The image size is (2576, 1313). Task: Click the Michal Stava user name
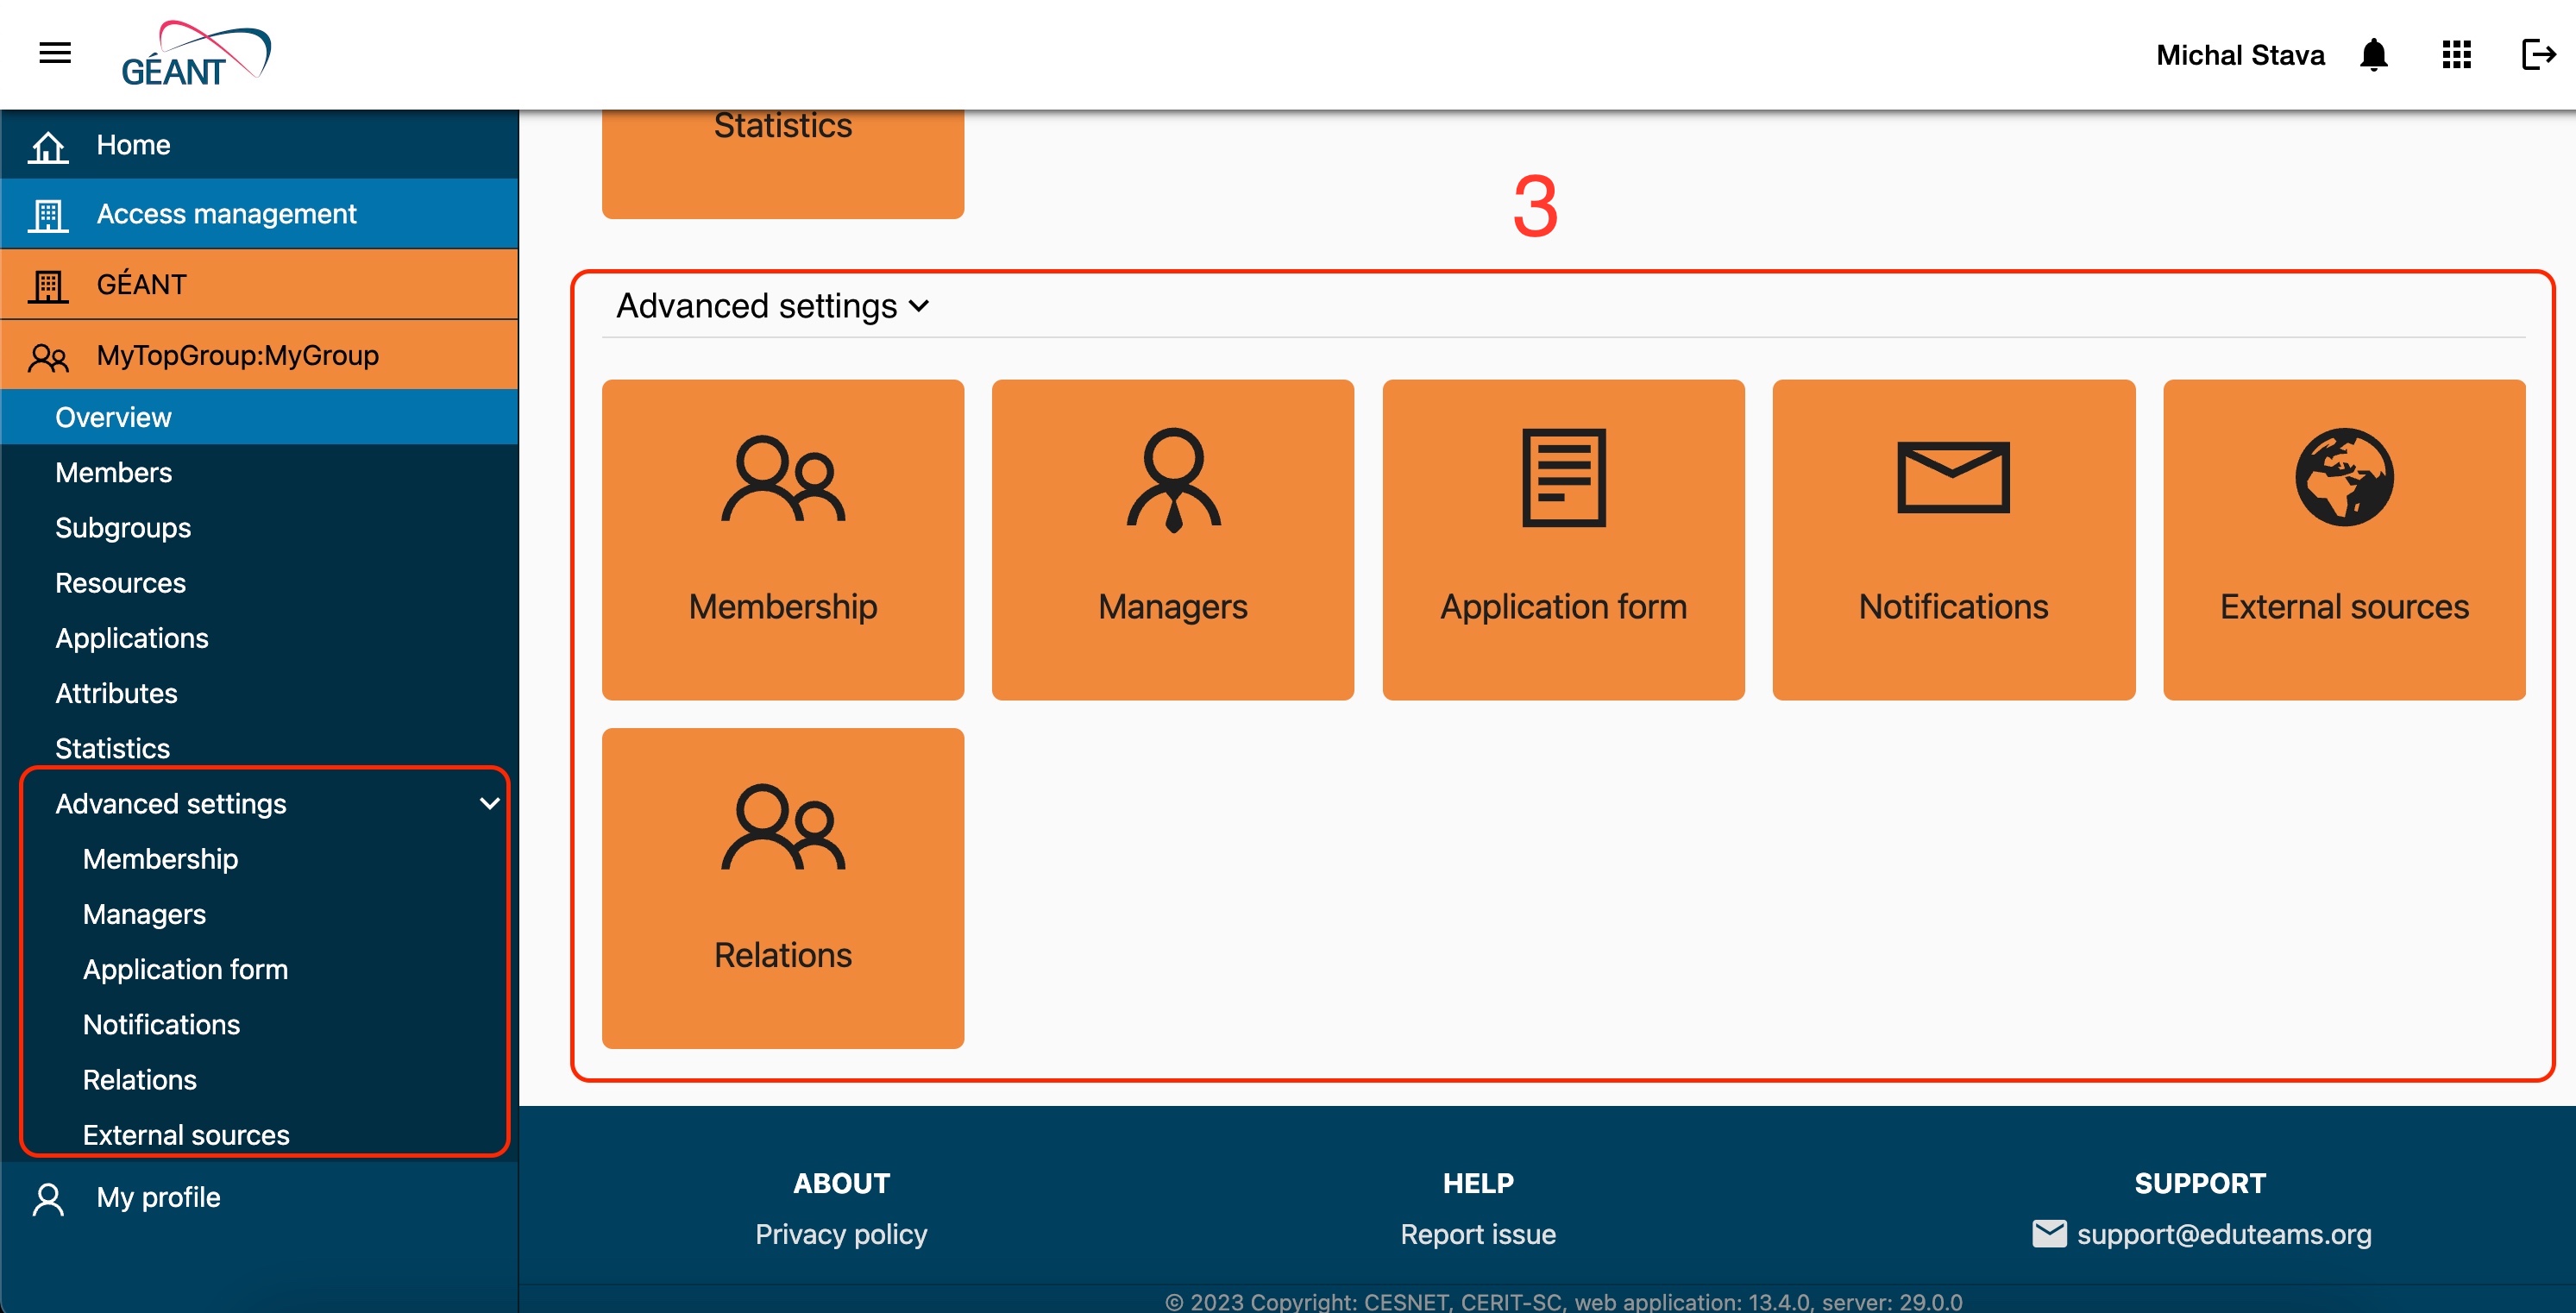click(2240, 55)
